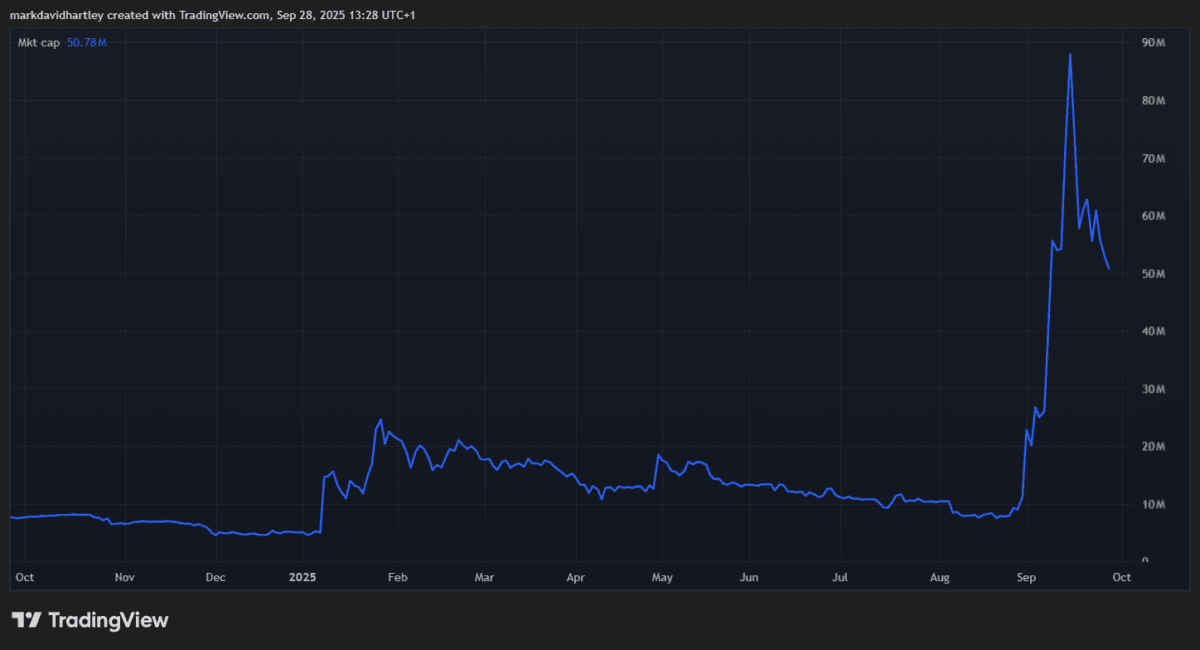The image size is (1200, 650).
Task: Click the 50M price scale label
Action: (1153, 274)
